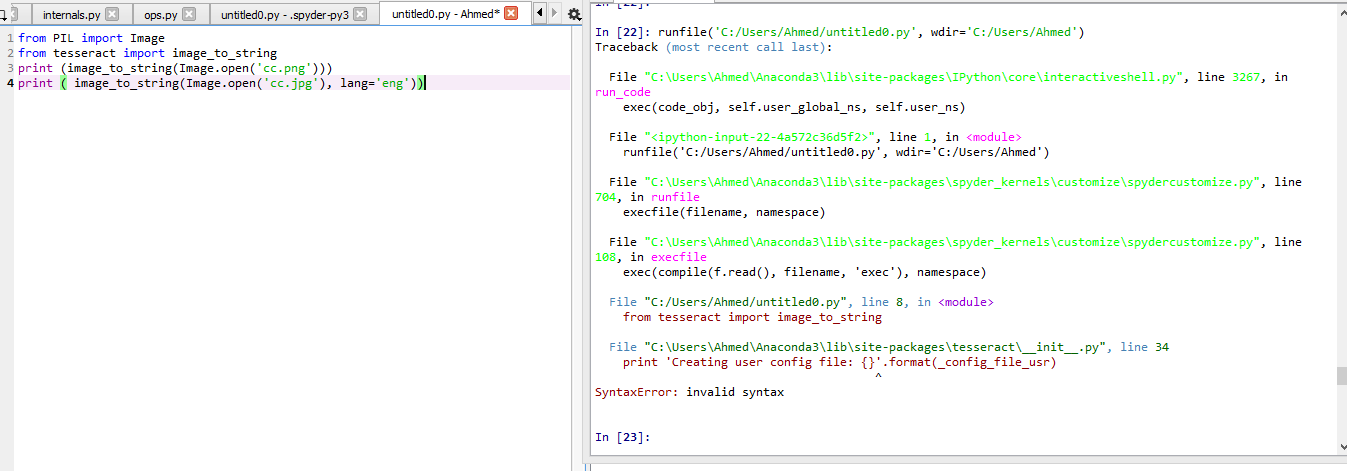1347x471 pixels.
Task: Click the In [23]: console prompt
Action: pos(622,437)
